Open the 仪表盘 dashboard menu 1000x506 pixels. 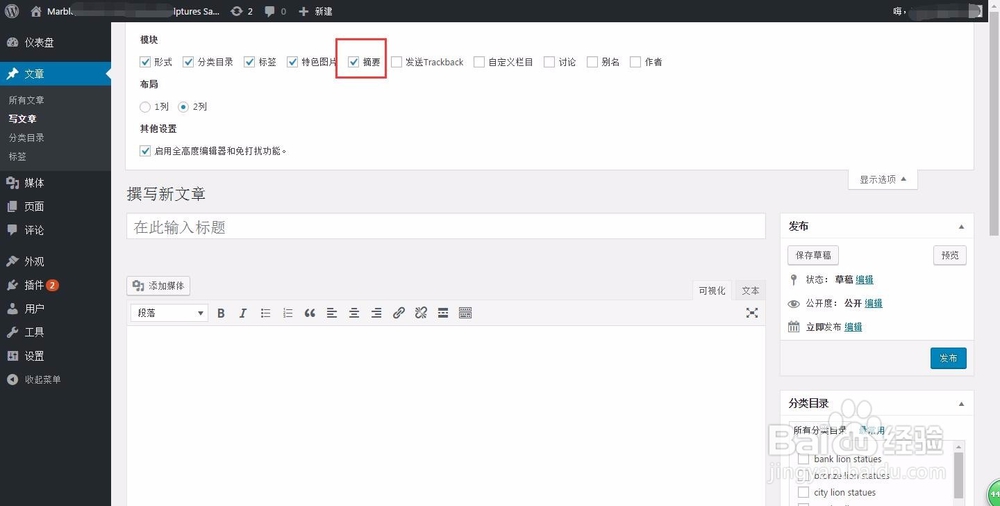[x=55, y=43]
